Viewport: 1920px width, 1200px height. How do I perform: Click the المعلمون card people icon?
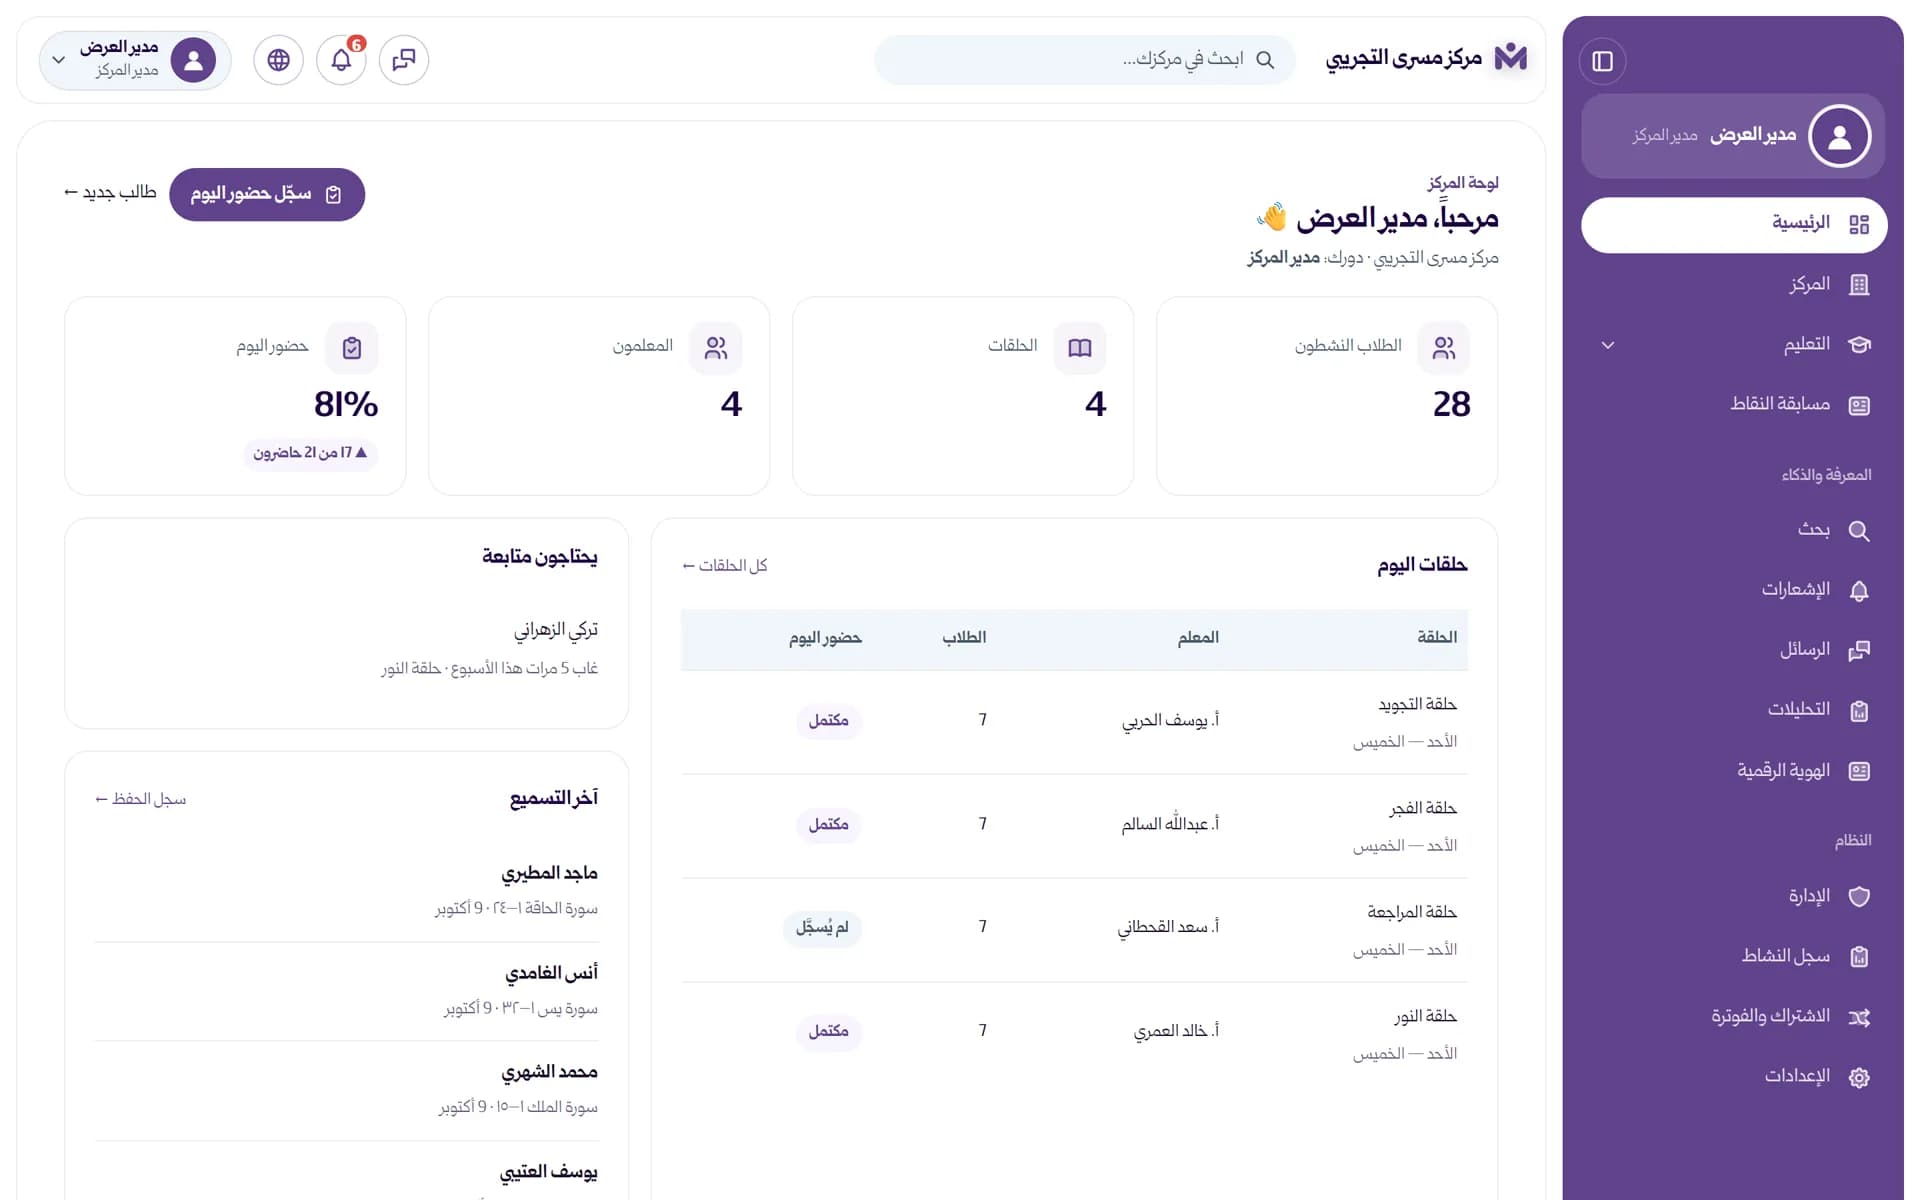[x=715, y=348]
